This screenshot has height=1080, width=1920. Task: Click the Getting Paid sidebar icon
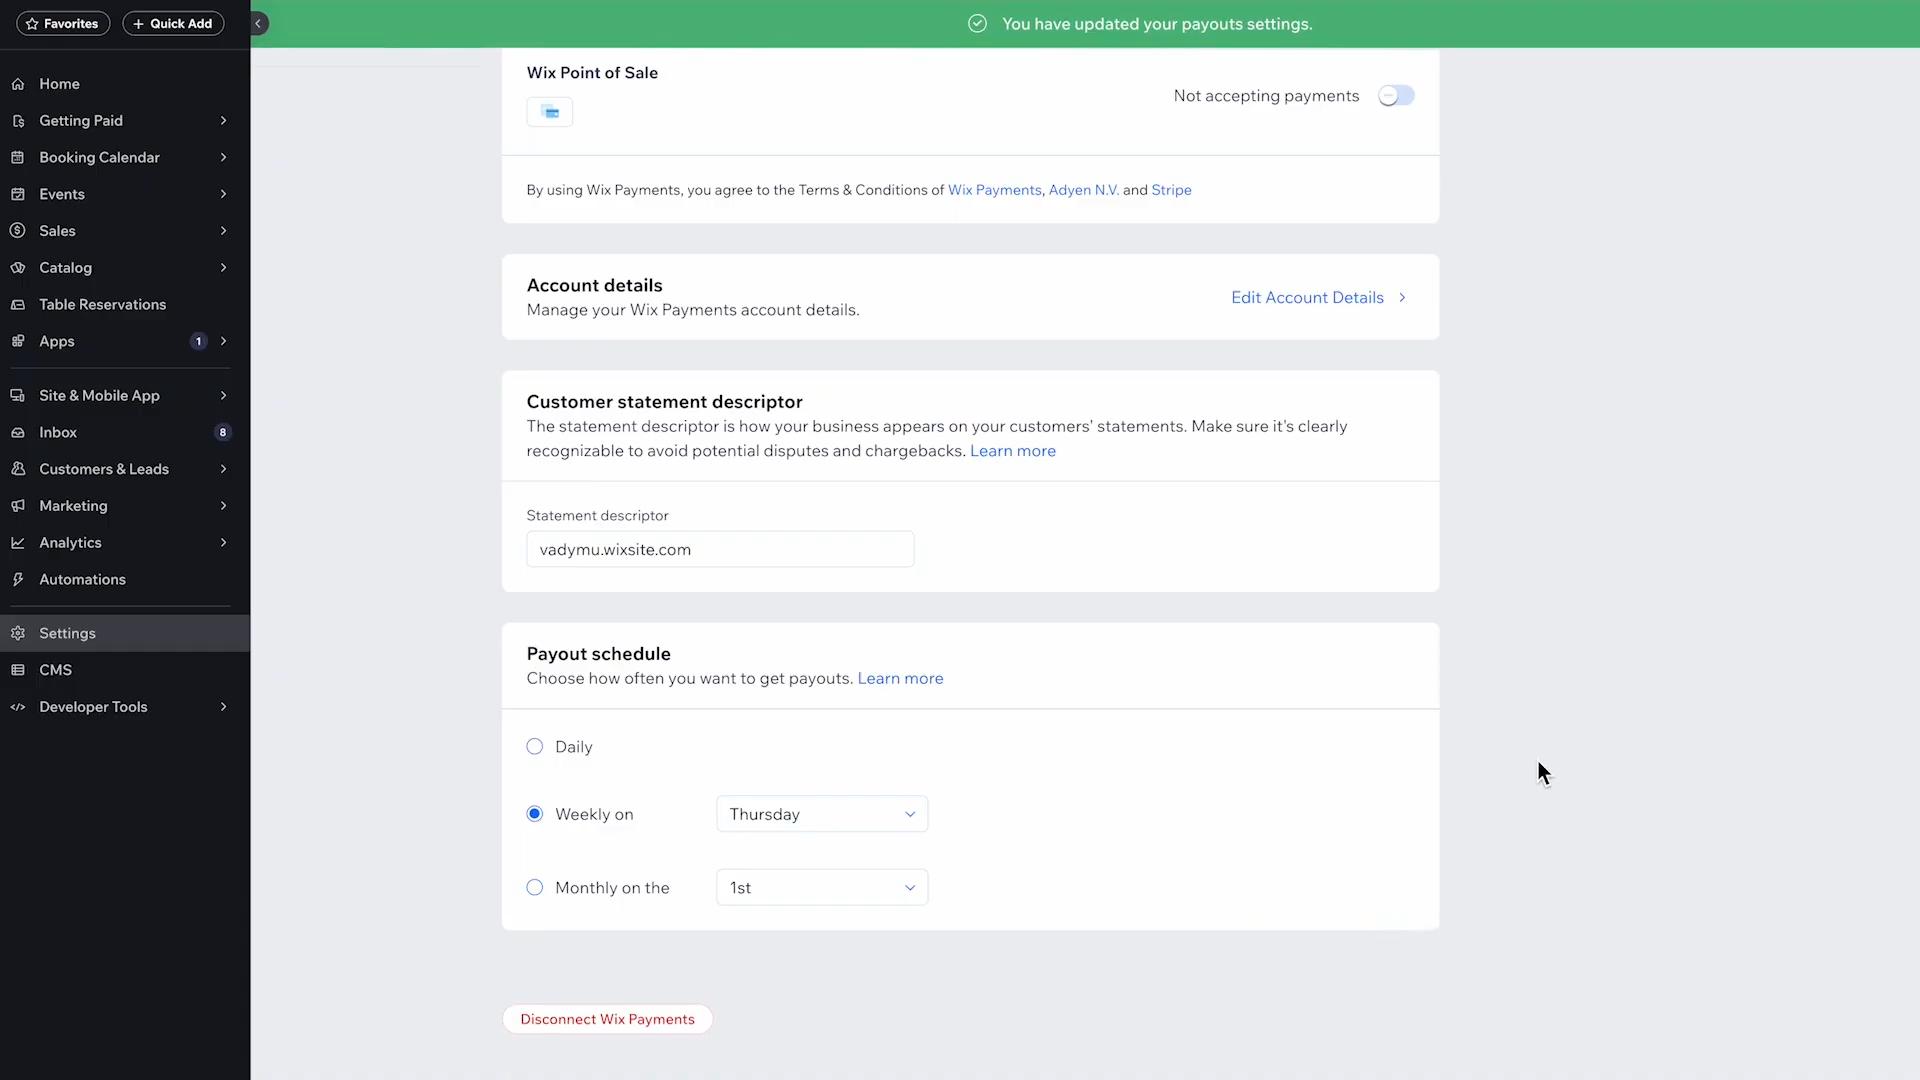click(x=18, y=121)
